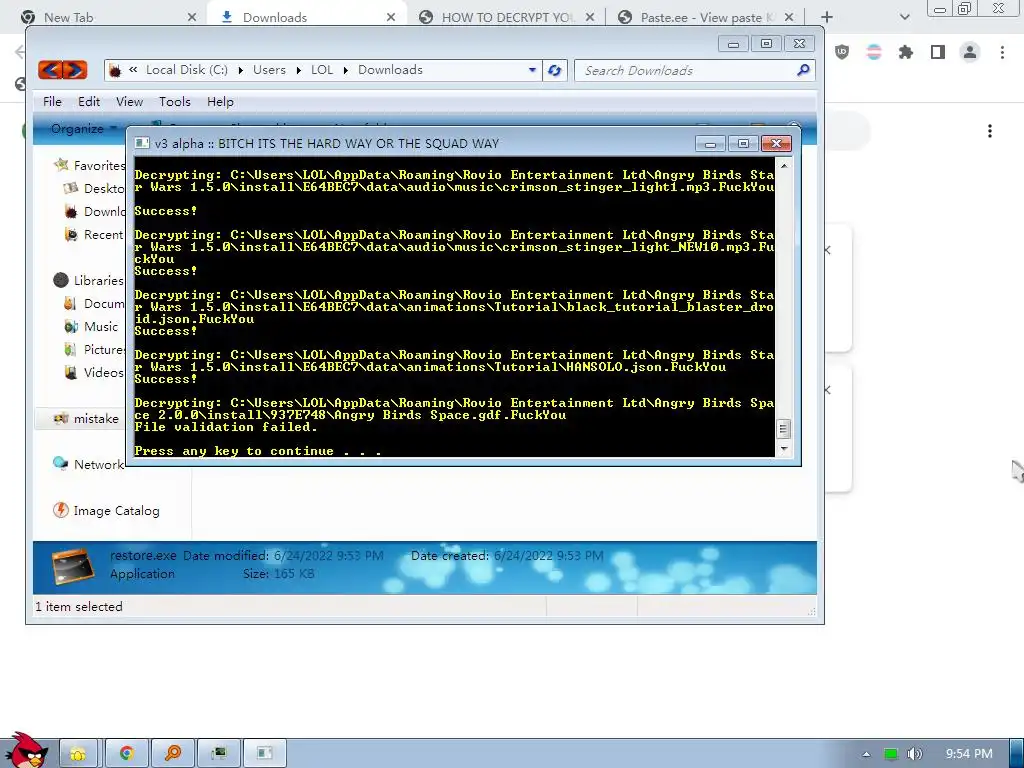Click refresh button beside address bar
Viewport: 1024px width, 768px height.
pyautogui.click(x=554, y=71)
